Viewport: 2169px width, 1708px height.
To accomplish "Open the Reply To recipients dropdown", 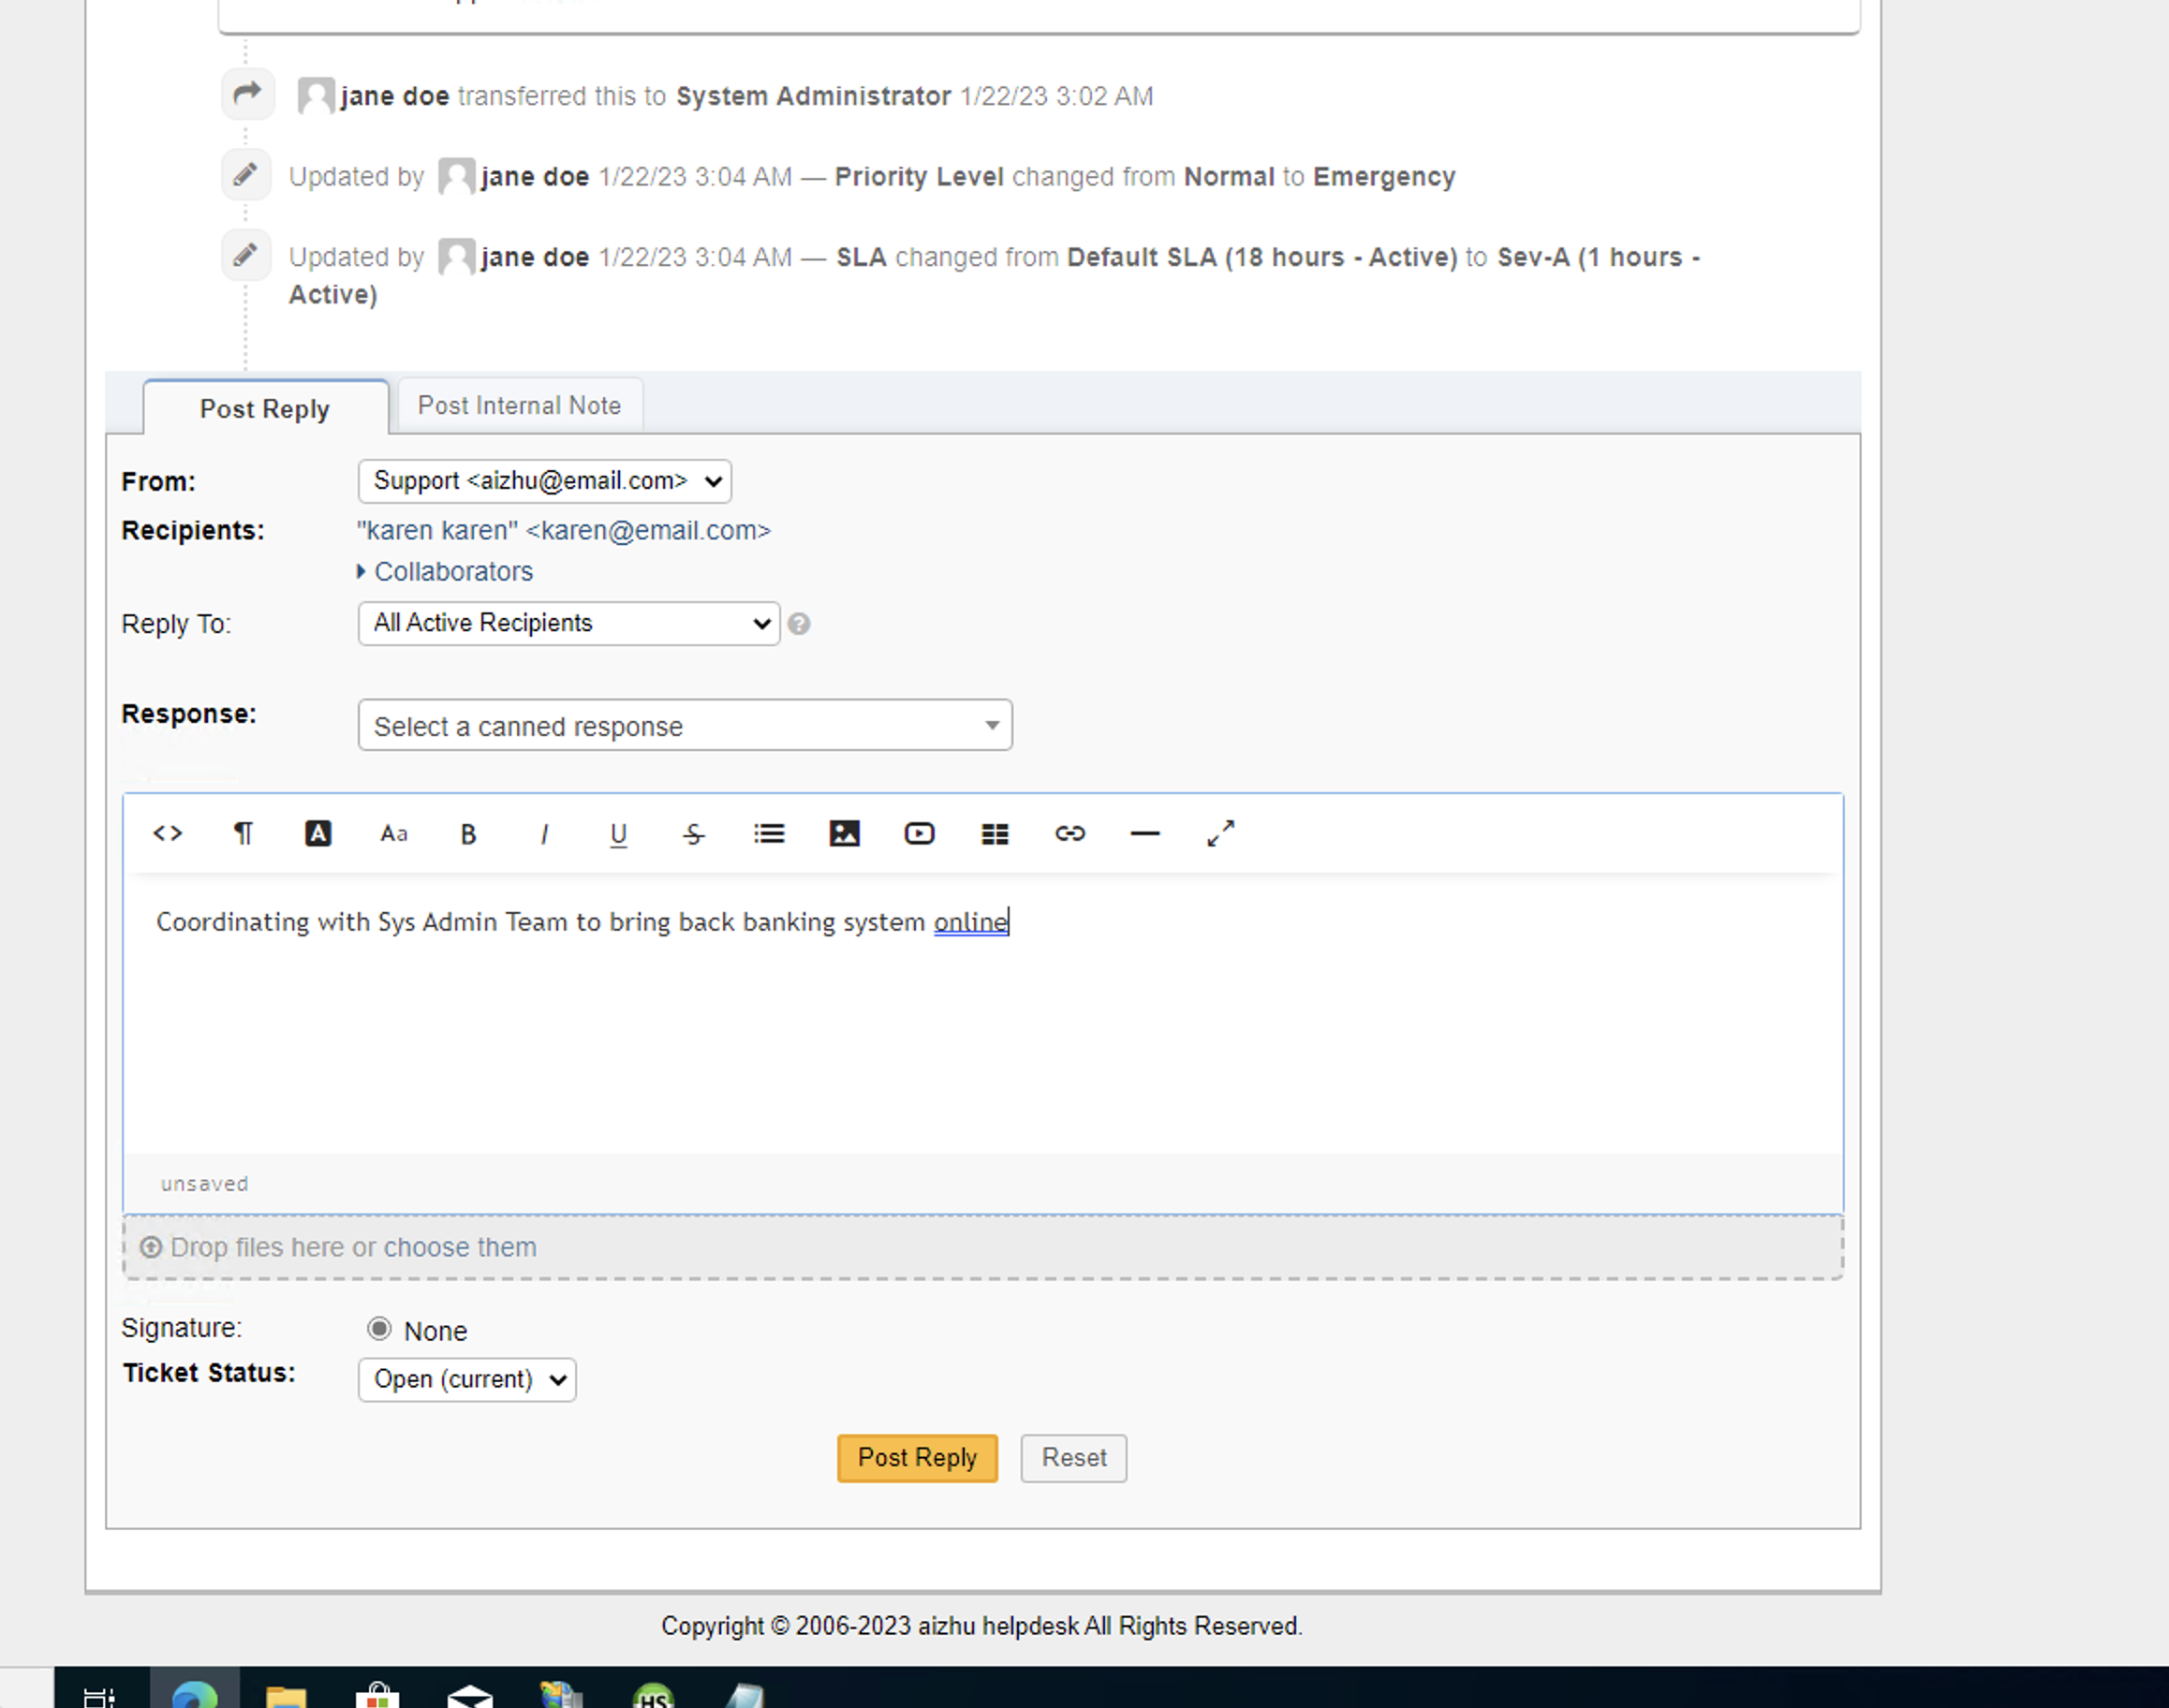I will pos(568,623).
